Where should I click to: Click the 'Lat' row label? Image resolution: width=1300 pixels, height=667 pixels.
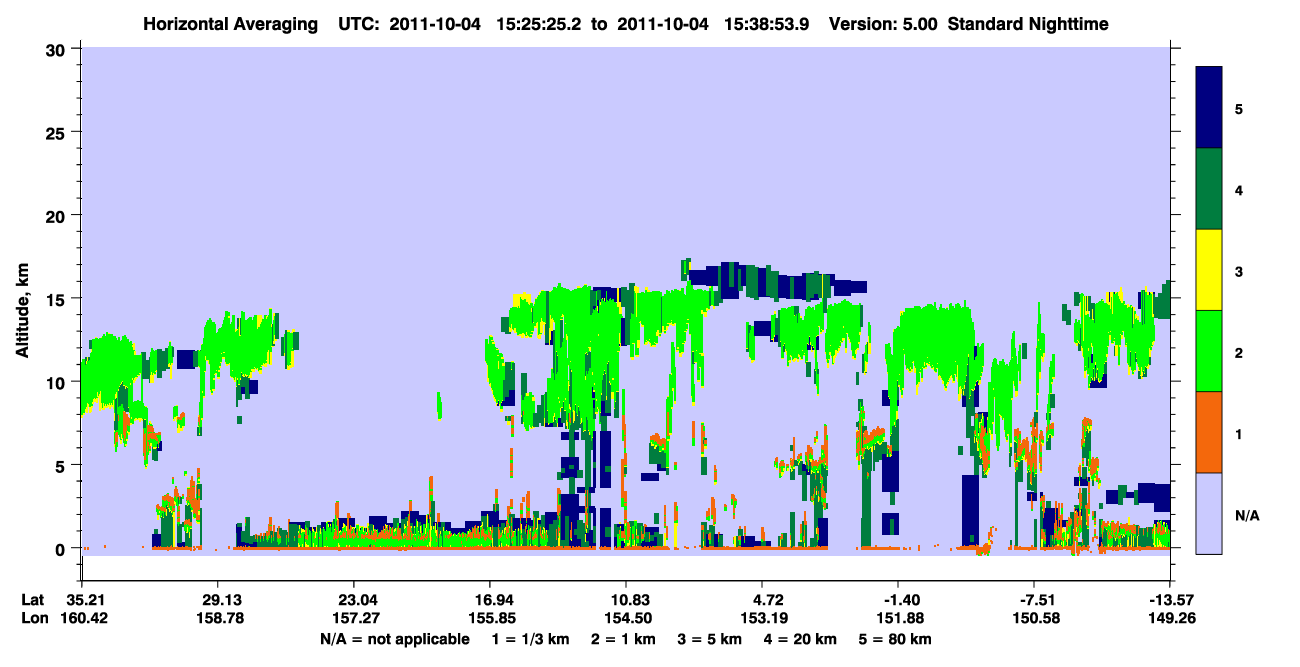pyautogui.click(x=33, y=600)
